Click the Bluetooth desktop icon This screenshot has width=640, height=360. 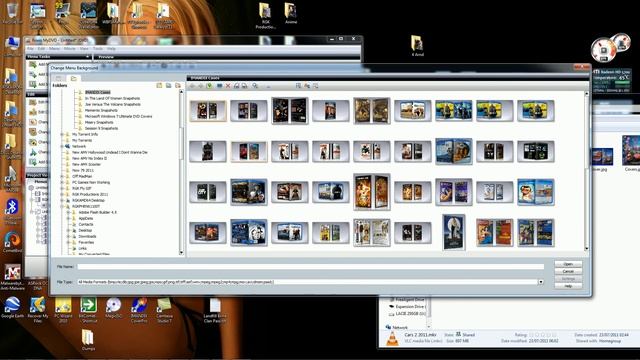pos(12,211)
